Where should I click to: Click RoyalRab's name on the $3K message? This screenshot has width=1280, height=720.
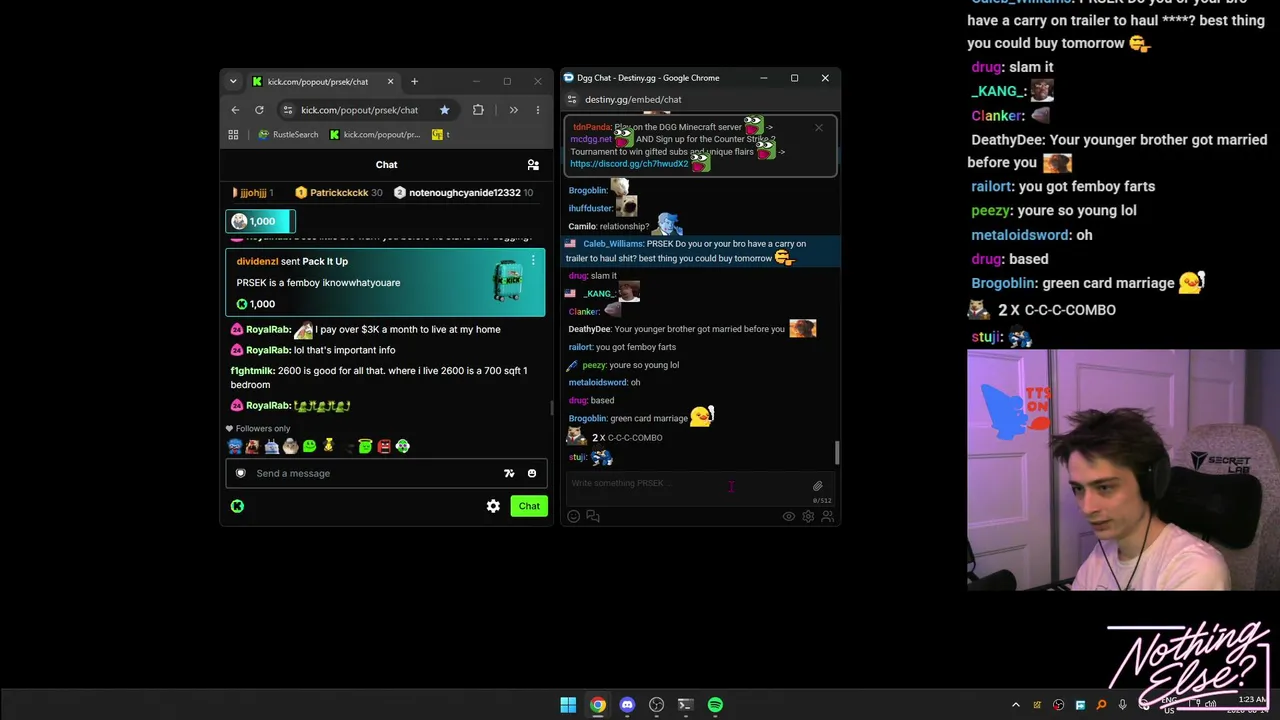[267, 329]
